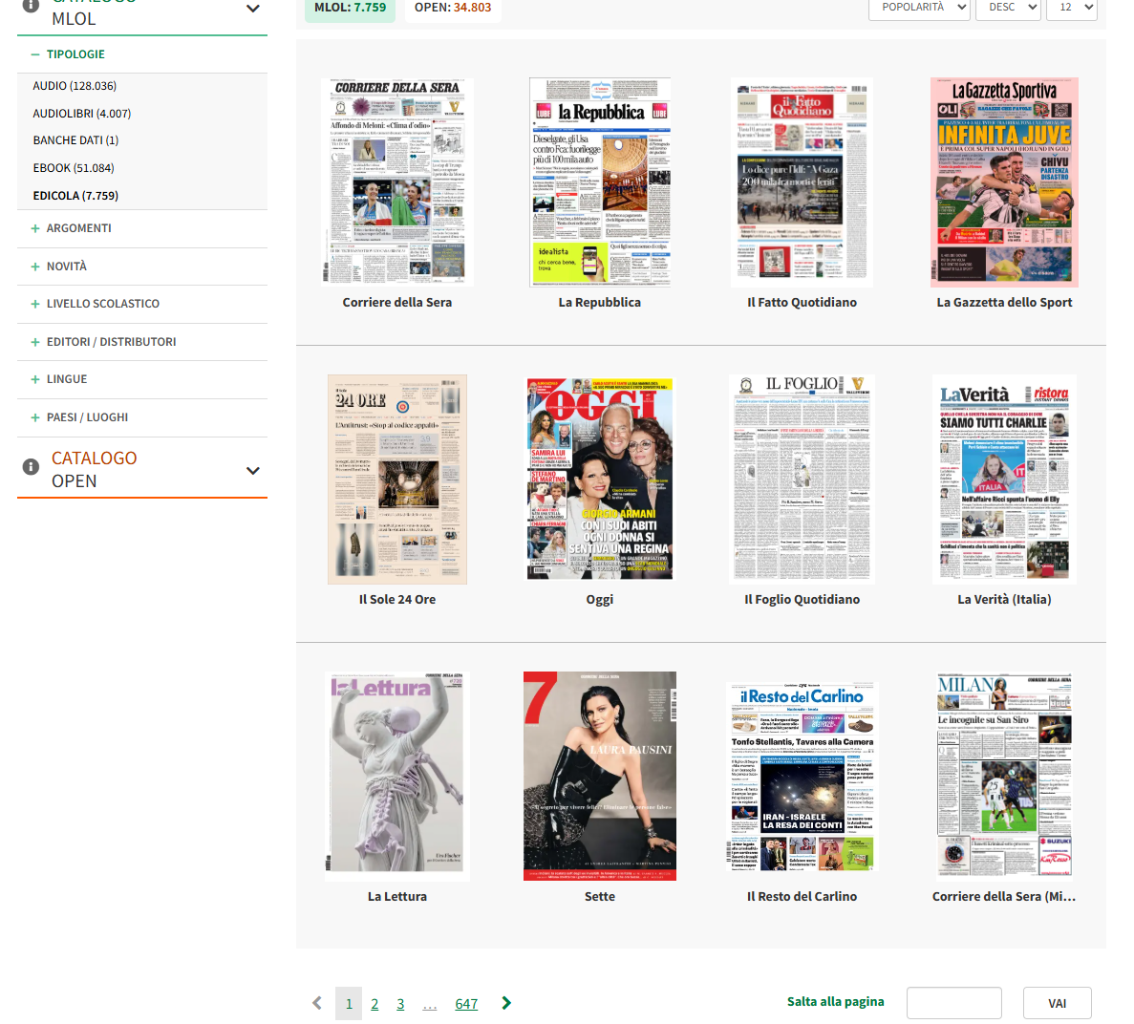1134x1024 pixels.
Task: Collapse the Tipologie section
Action: [69, 54]
